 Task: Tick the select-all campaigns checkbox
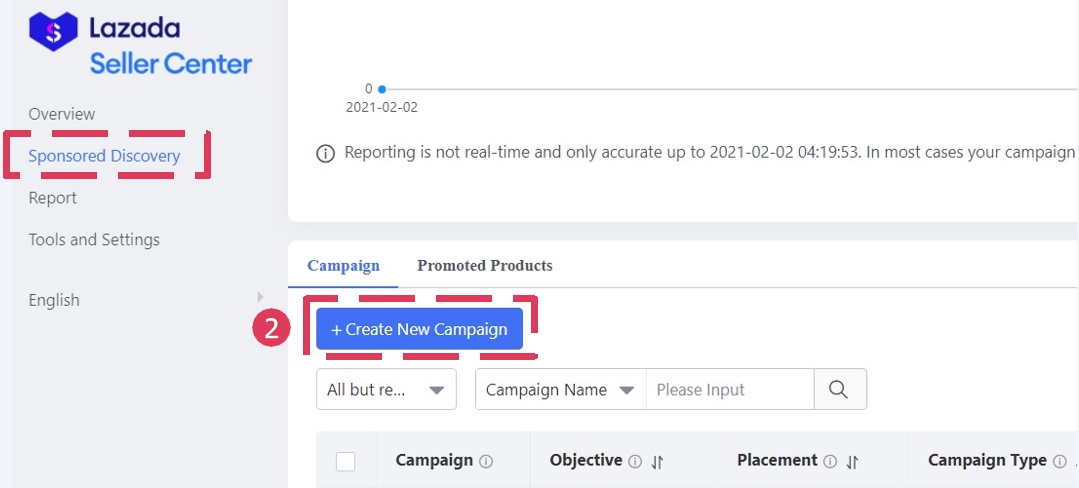click(x=345, y=461)
